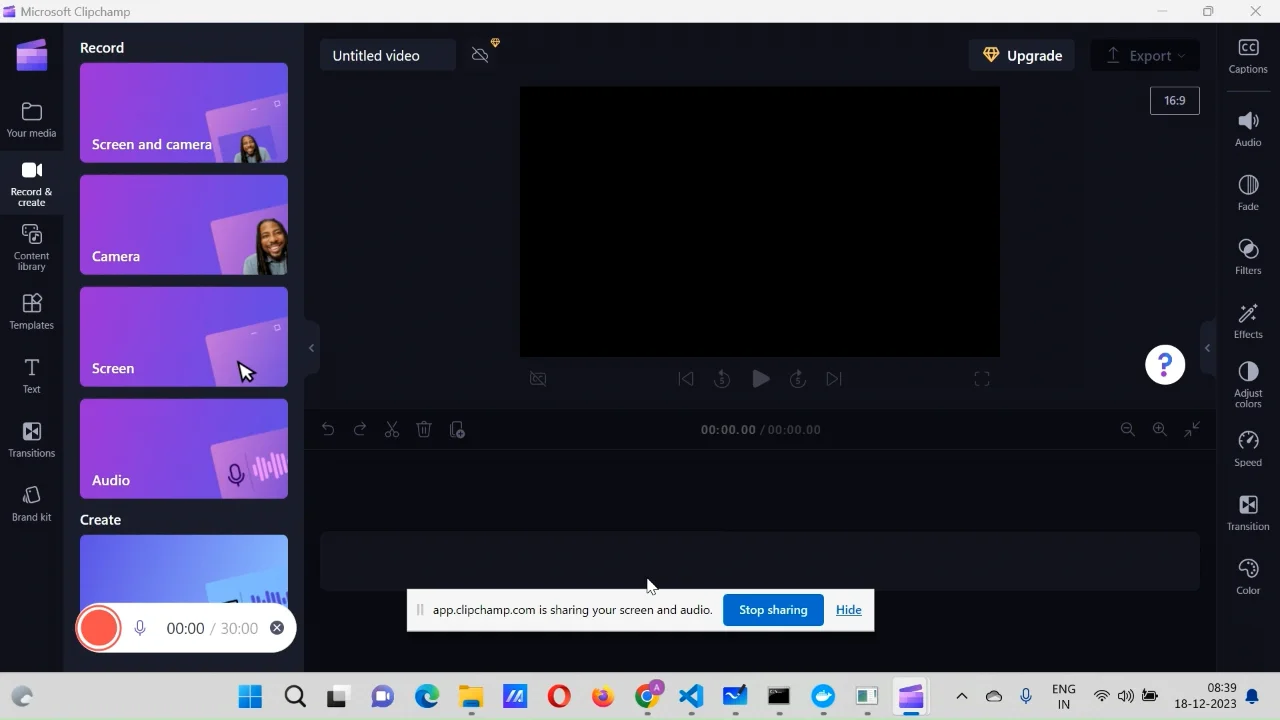Choose Audio recording card

(x=184, y=449)
